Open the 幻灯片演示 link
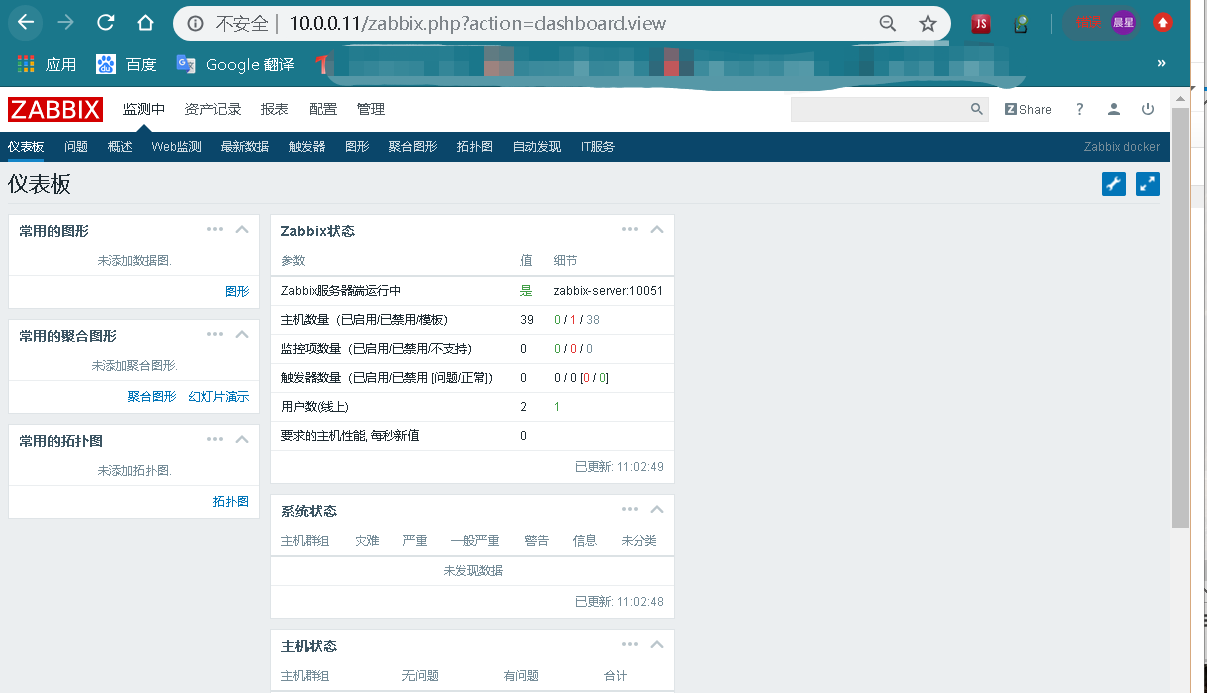 tap(219, 397)
